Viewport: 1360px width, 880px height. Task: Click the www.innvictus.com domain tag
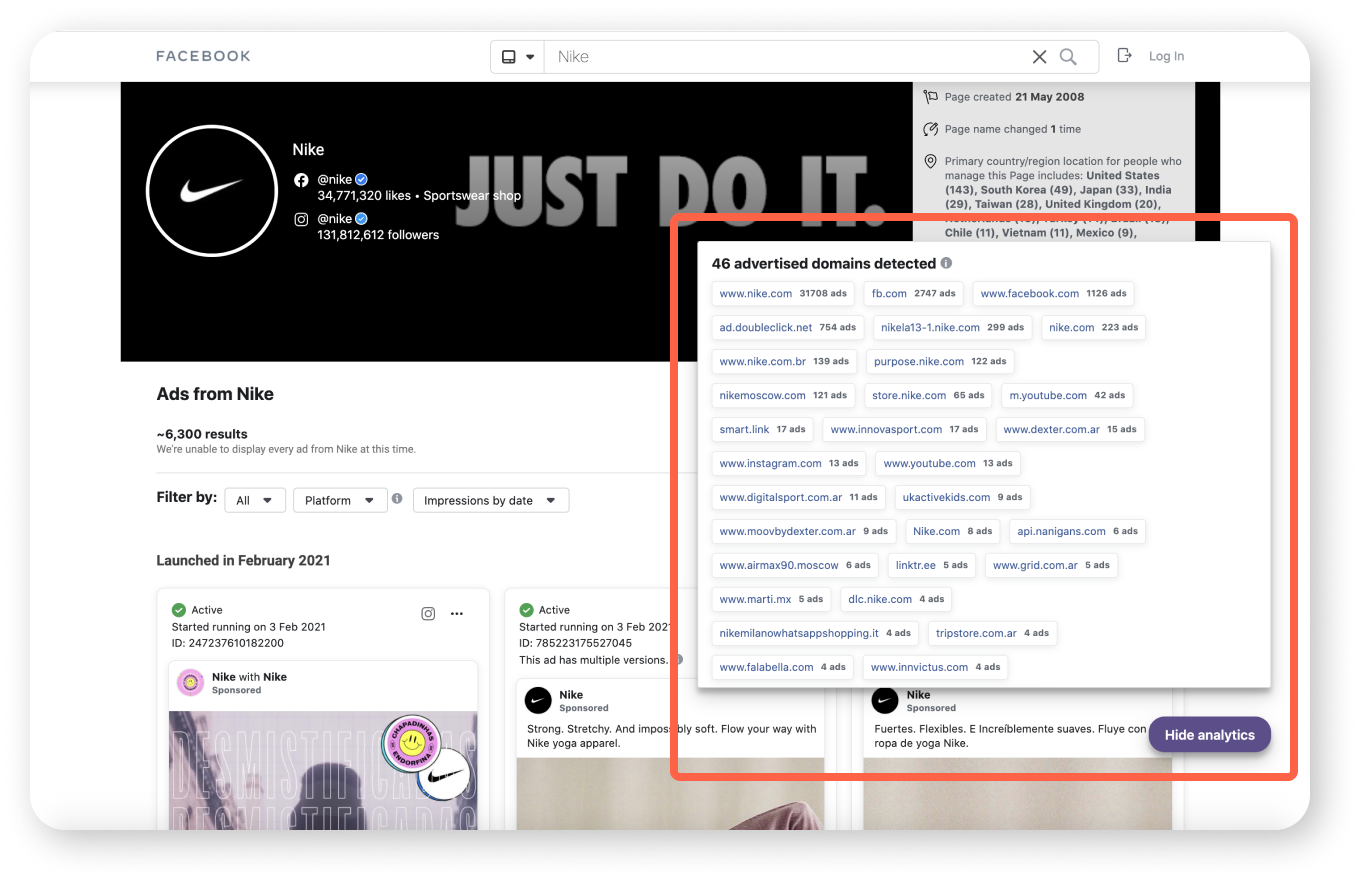click(935, 668)
